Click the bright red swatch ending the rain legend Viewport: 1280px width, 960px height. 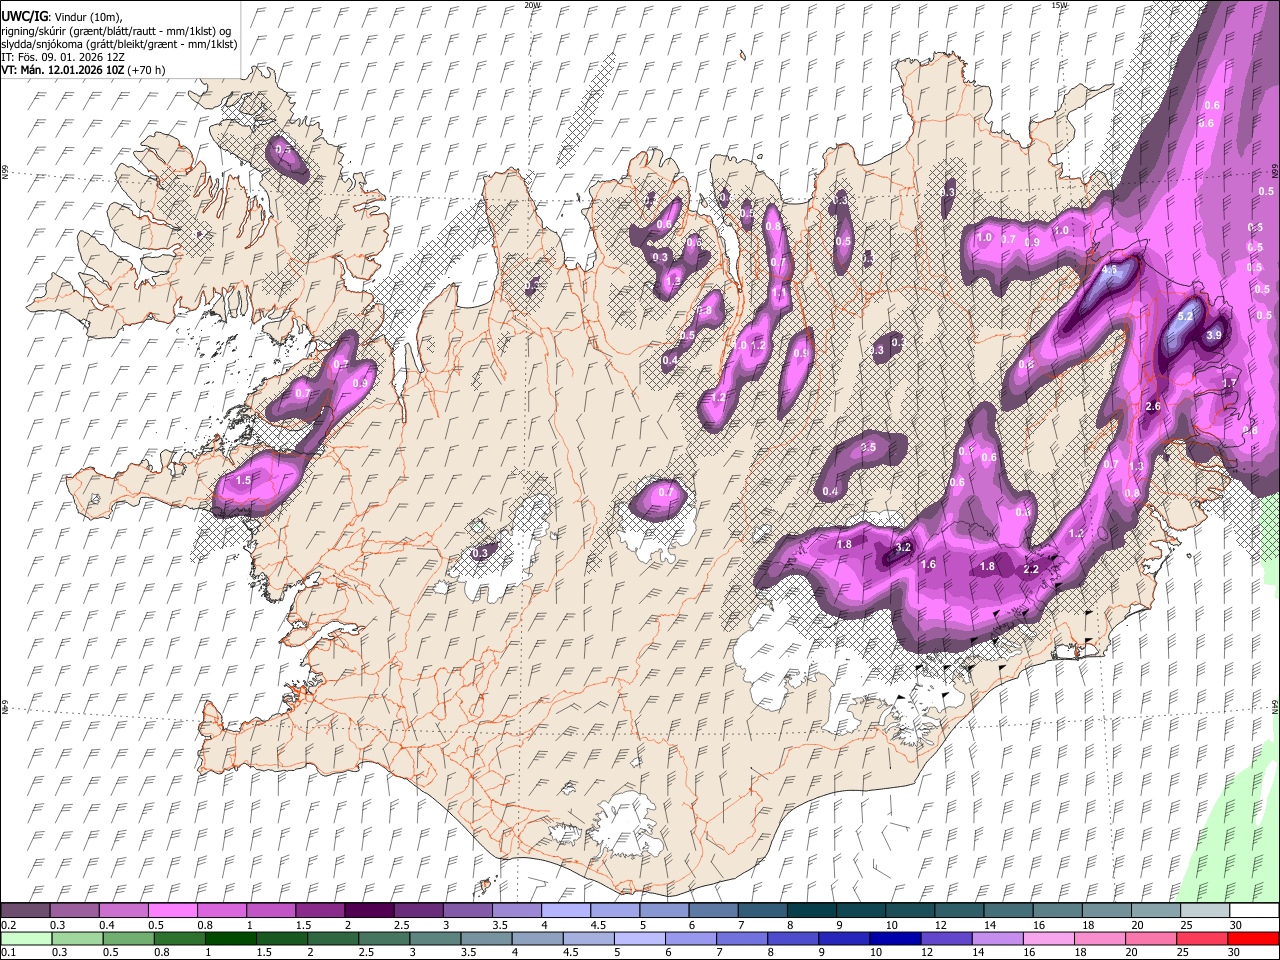1253,938
